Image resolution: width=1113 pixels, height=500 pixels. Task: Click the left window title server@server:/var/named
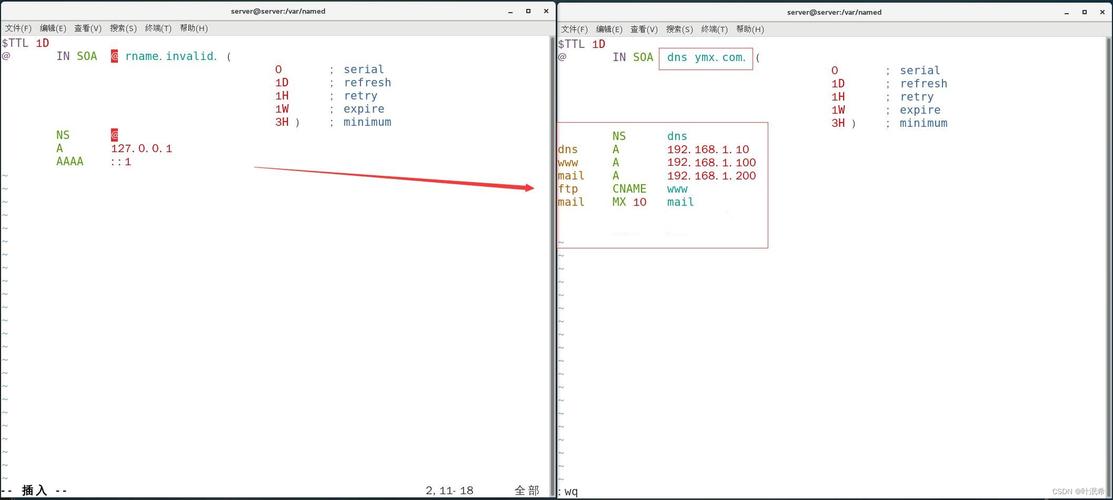click(x=278, y=11)
